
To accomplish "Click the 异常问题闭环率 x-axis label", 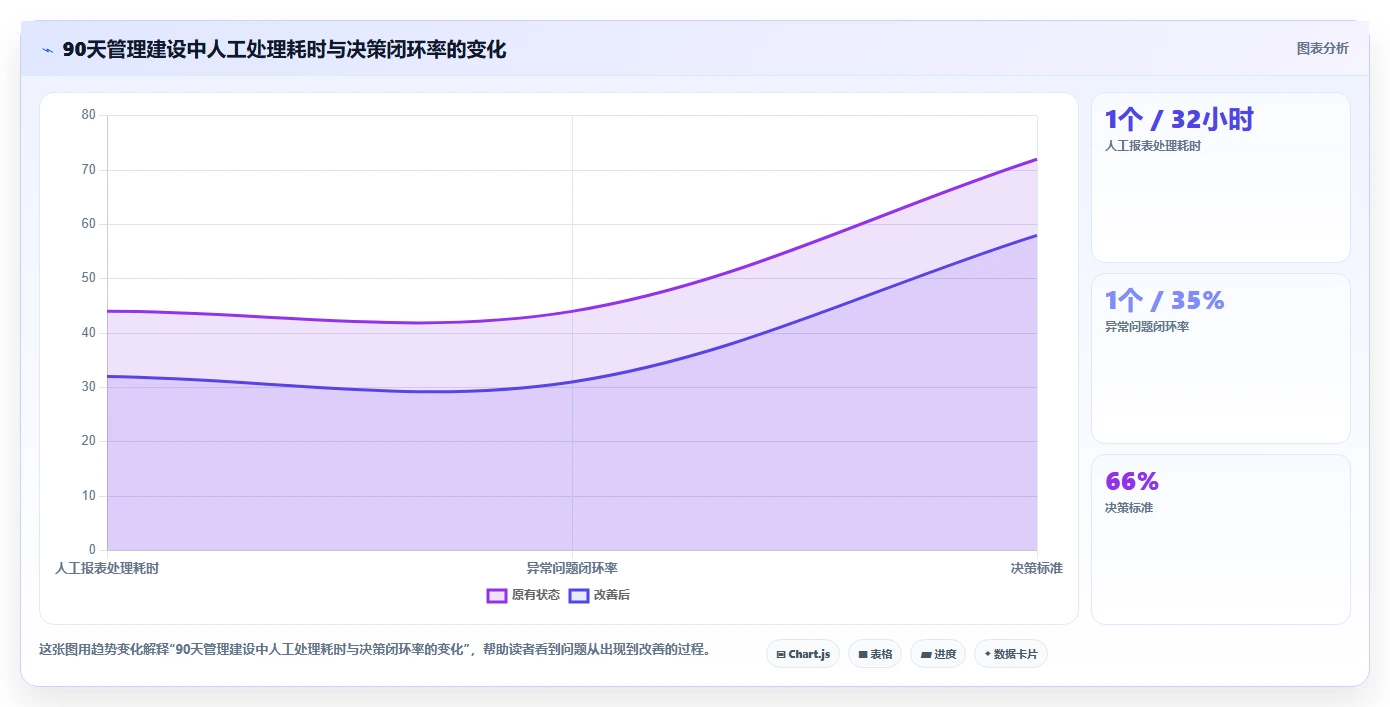I will (x=572, y=568).
